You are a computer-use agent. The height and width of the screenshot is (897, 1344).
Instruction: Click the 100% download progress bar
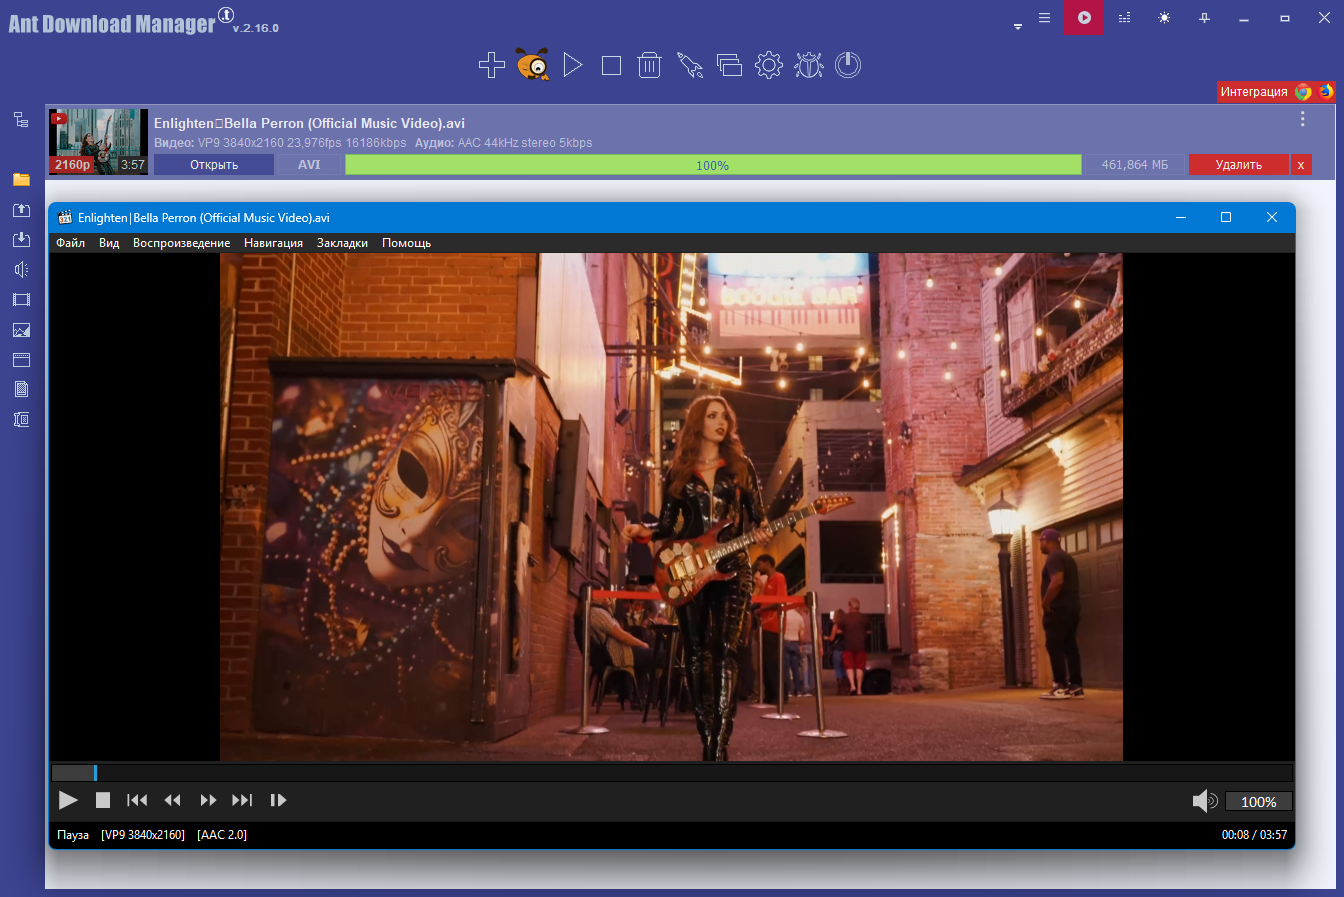coord(713,165)
